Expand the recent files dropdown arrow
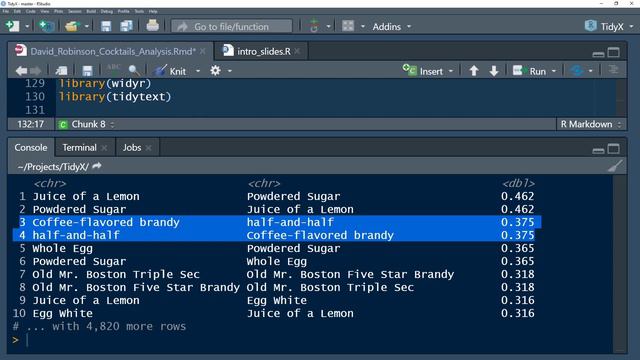 (87, 27)
